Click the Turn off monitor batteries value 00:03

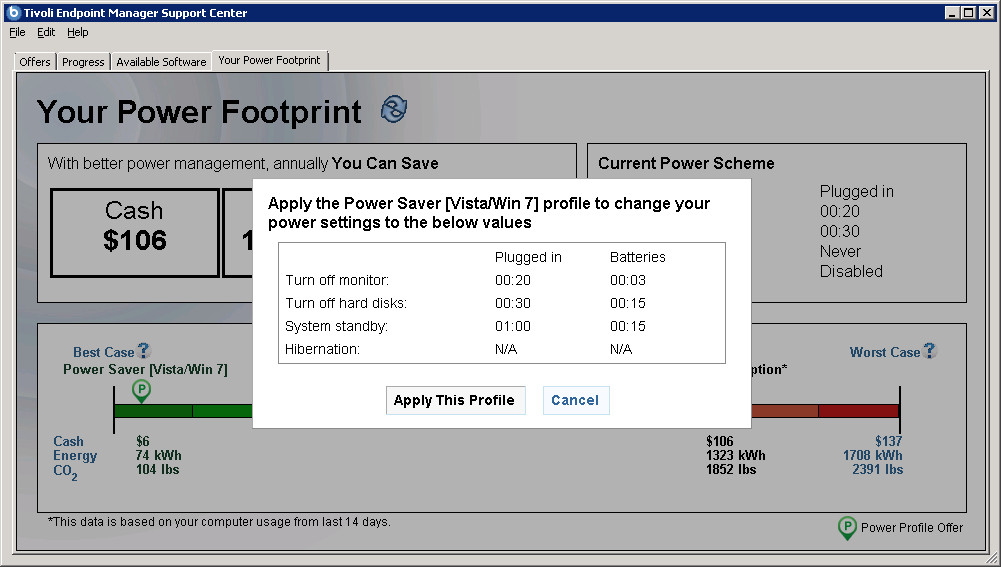point(628,280)
